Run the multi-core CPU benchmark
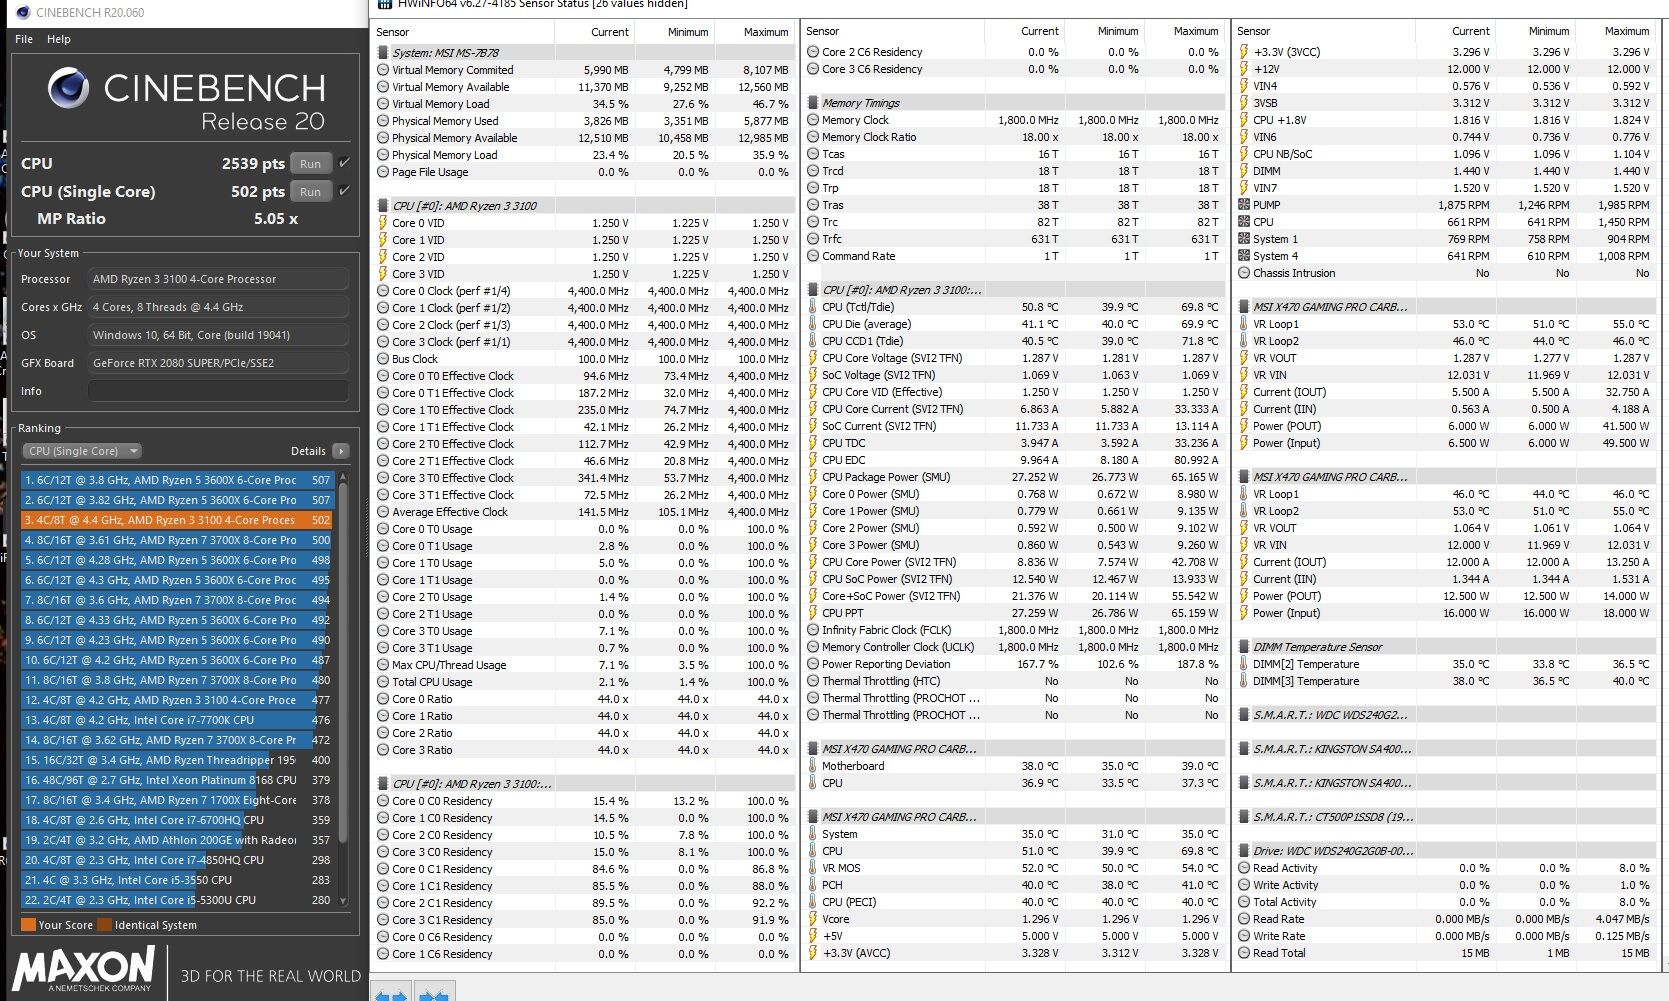The image size is (1669, 1001). coord(311,164)
